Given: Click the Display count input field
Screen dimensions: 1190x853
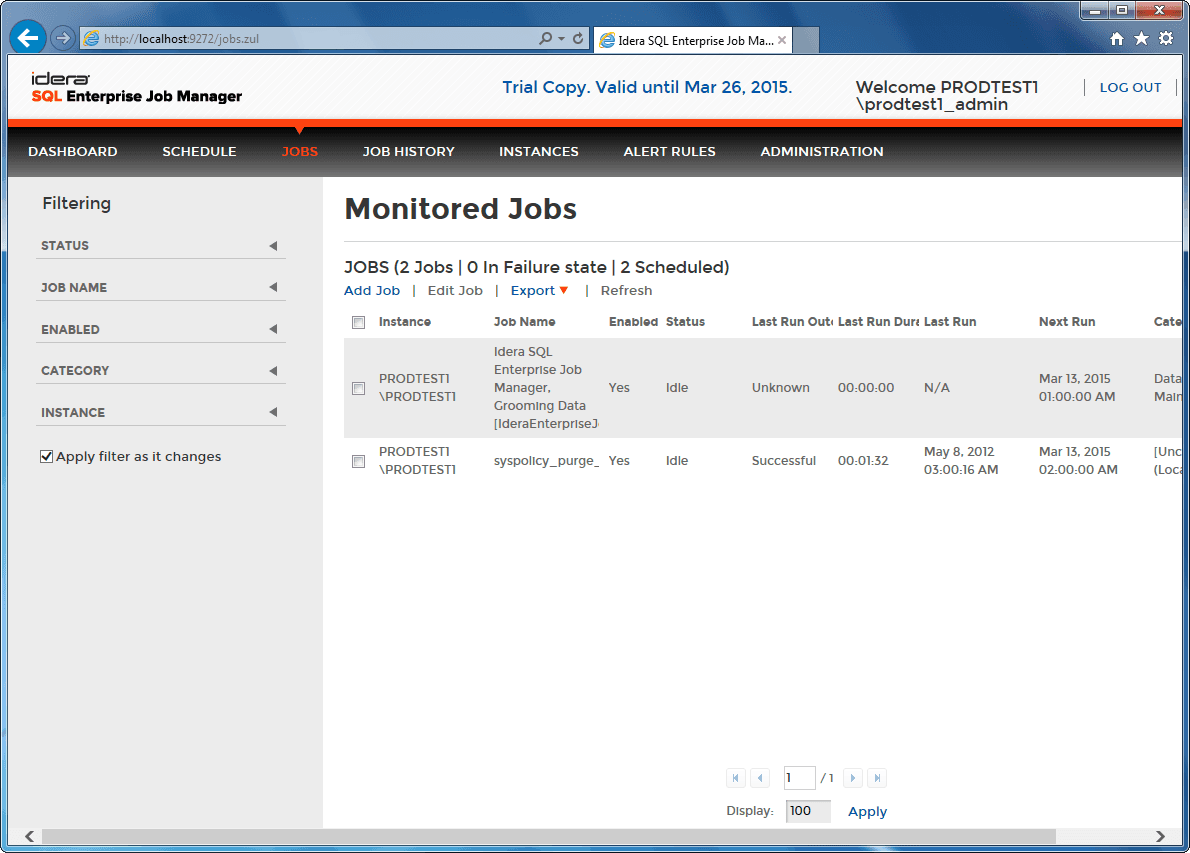Looking at the screenshot, I should [x=808, y=811].
